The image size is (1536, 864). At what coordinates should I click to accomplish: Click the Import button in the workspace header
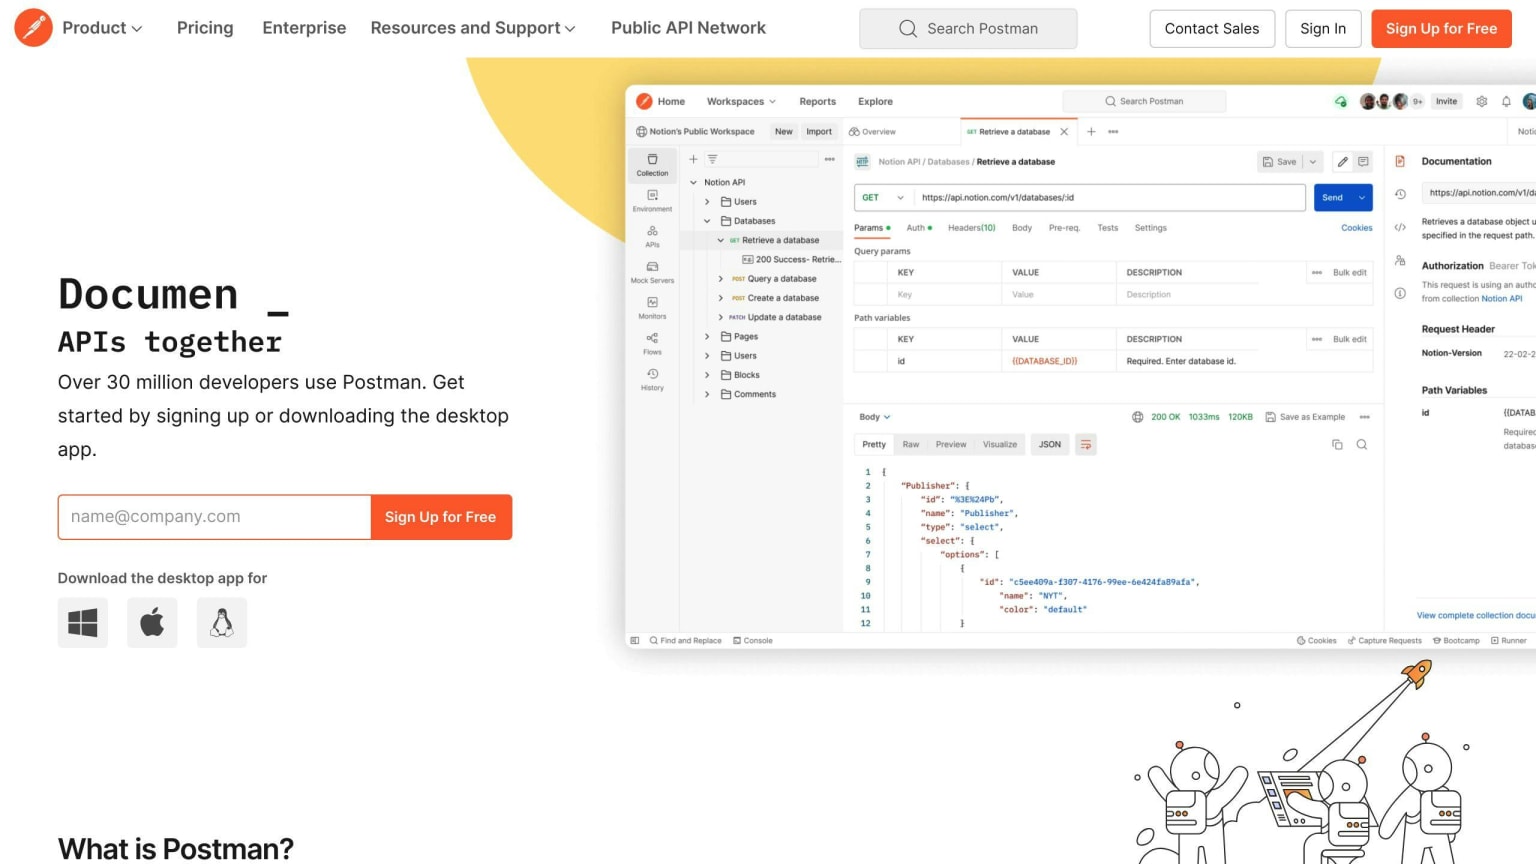tap(819, 131)
